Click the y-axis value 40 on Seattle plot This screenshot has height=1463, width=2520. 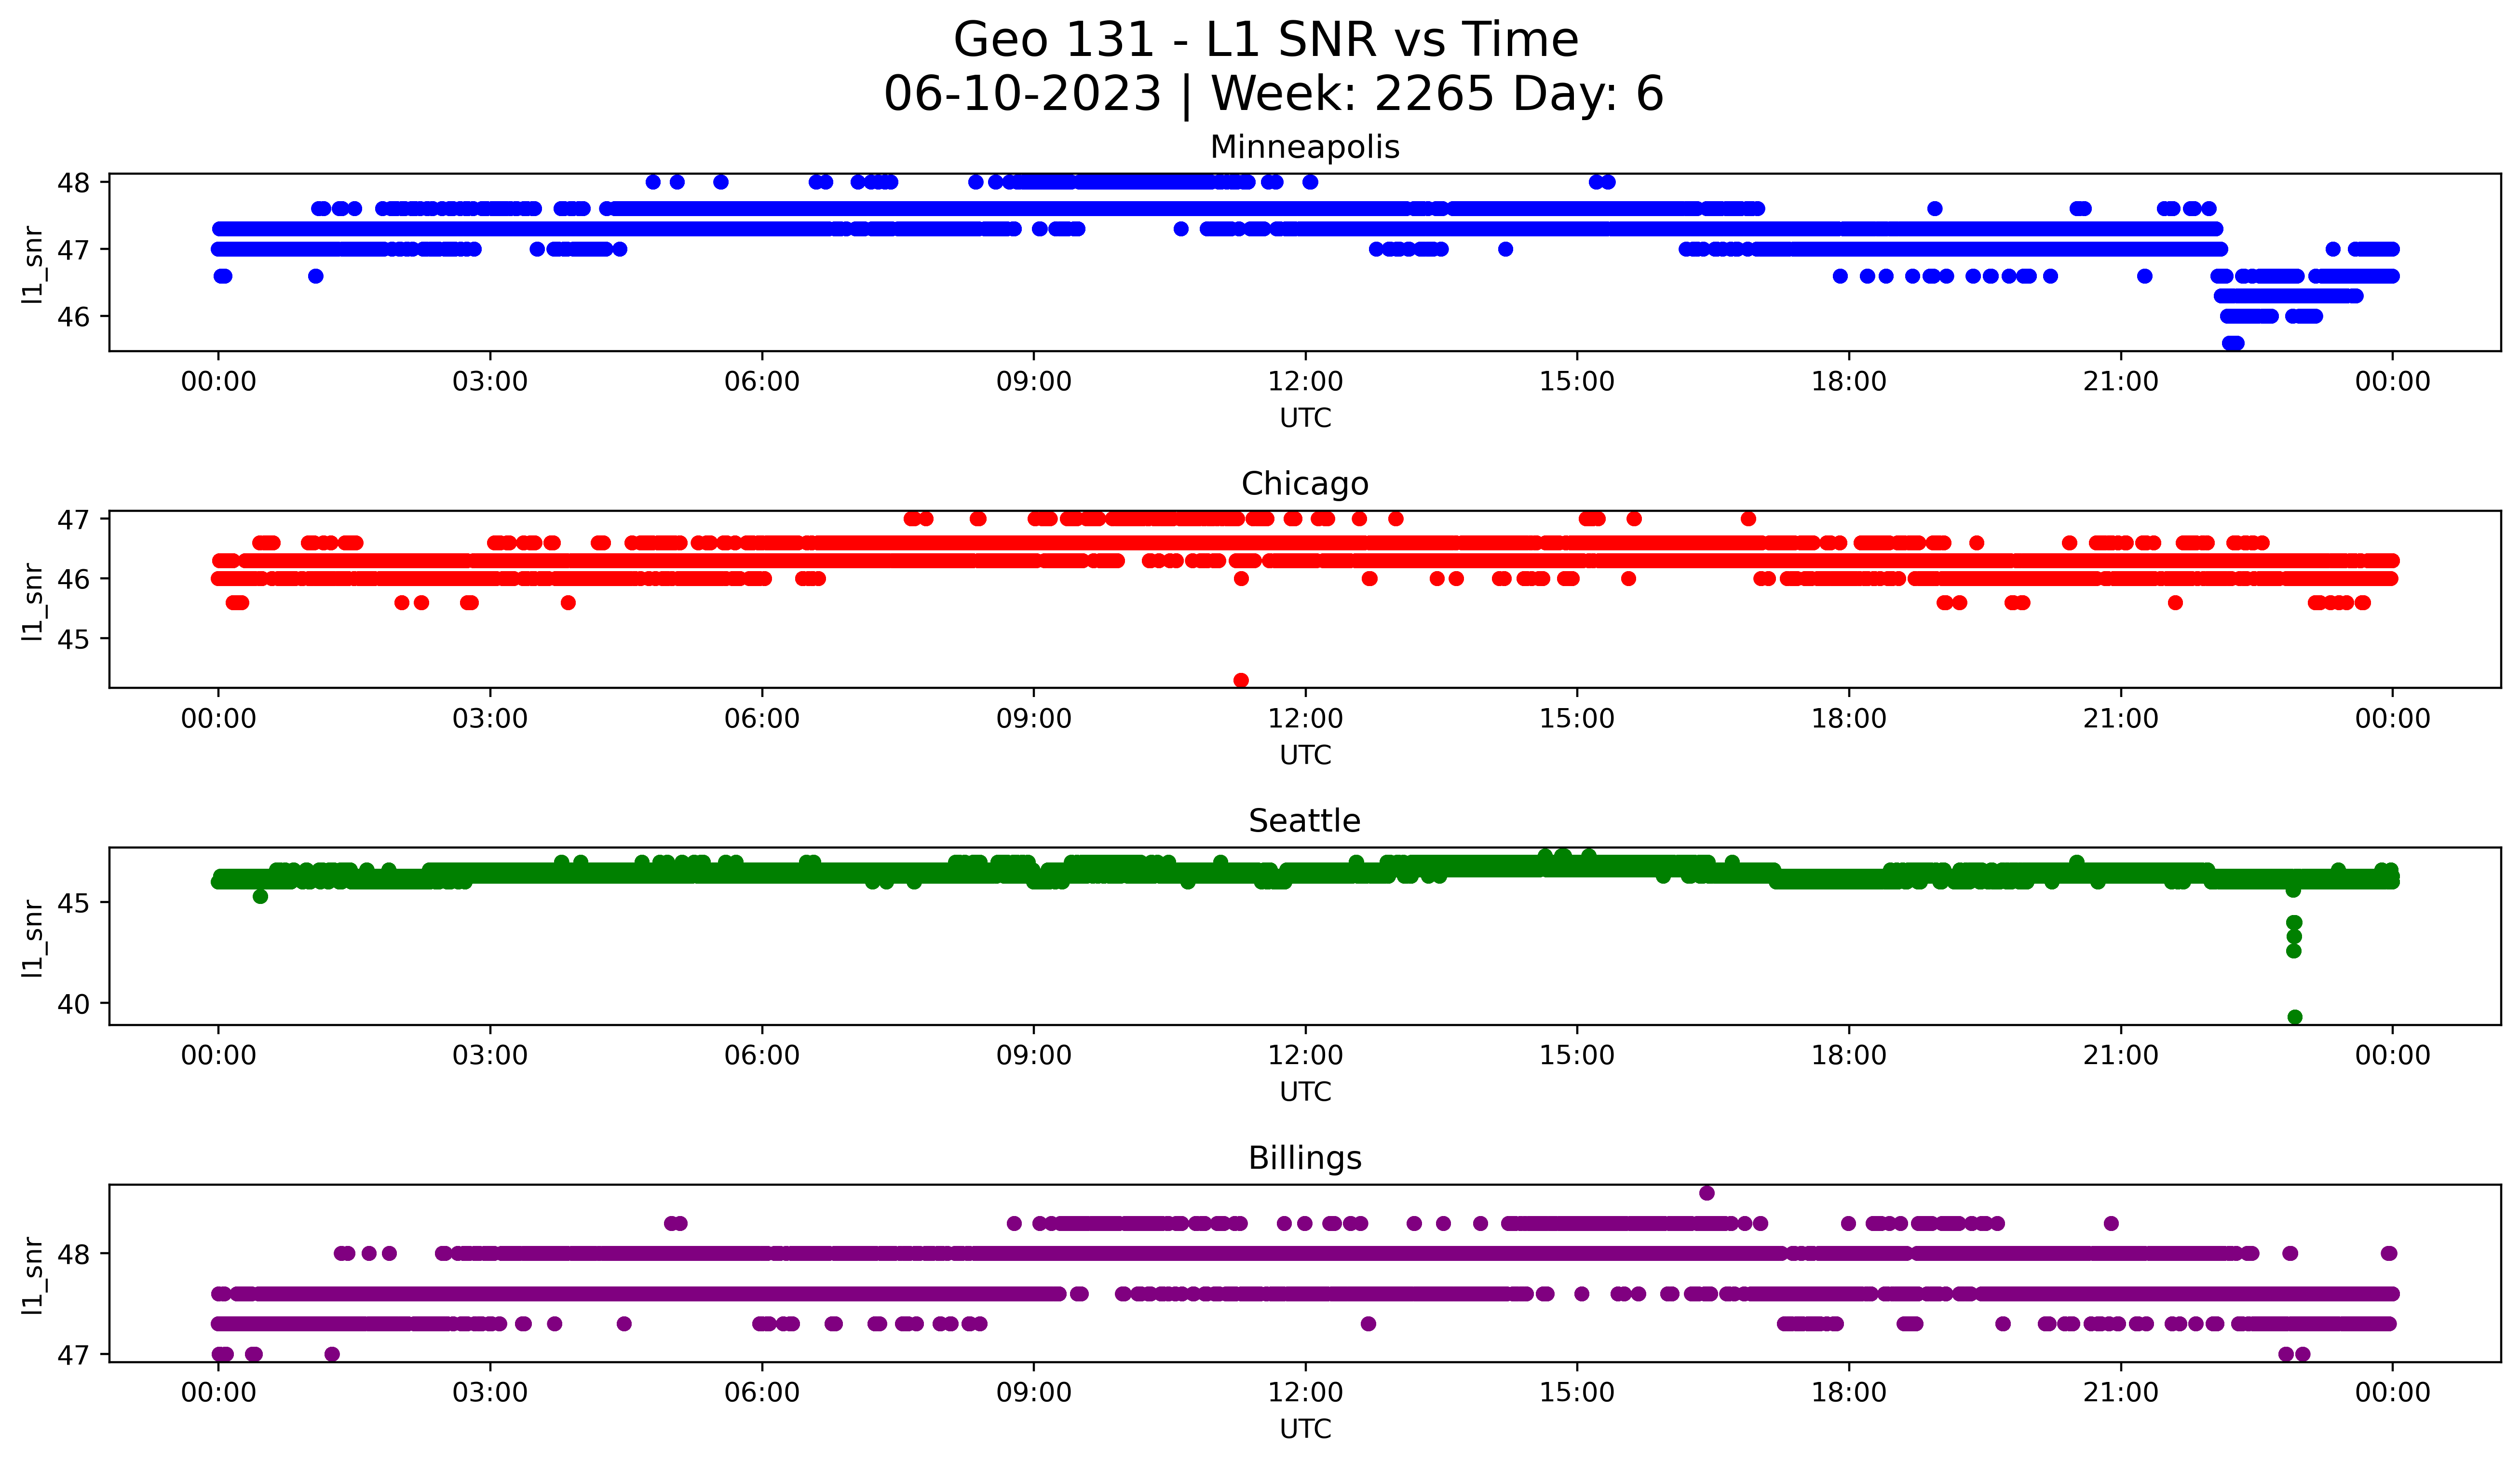click(74, 1004)
